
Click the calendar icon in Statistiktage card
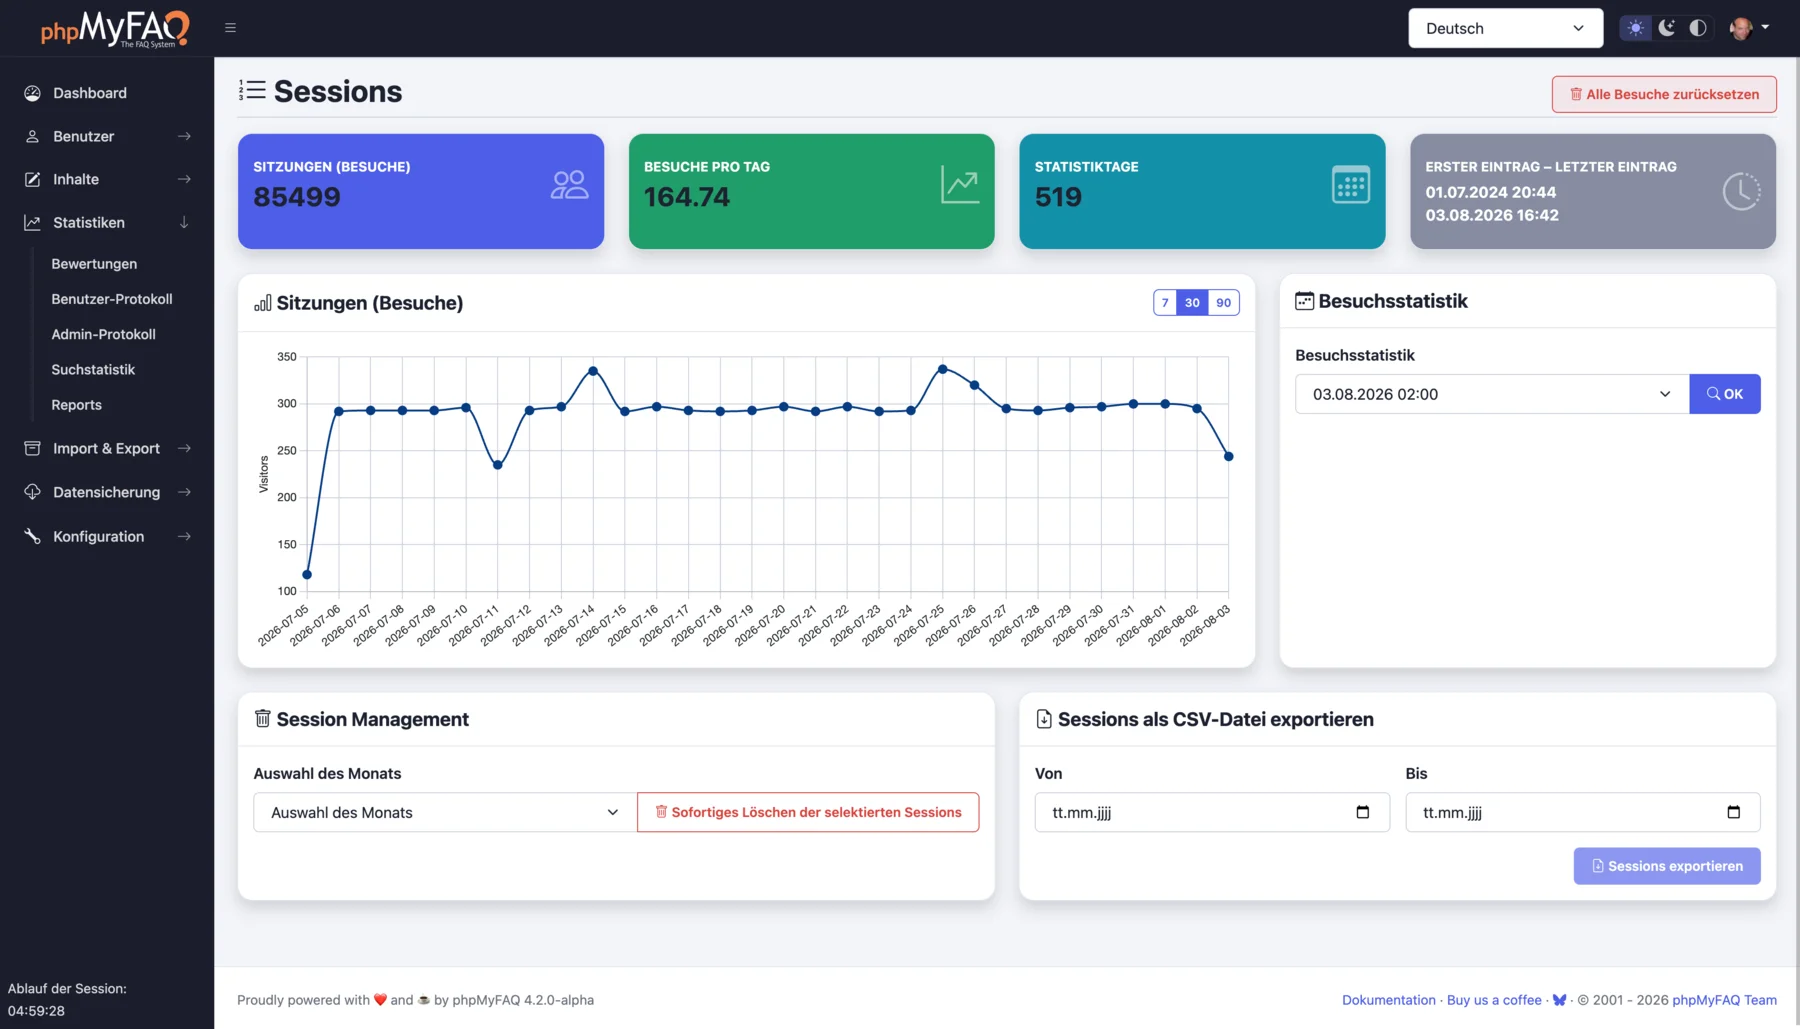coord(1351,185)
